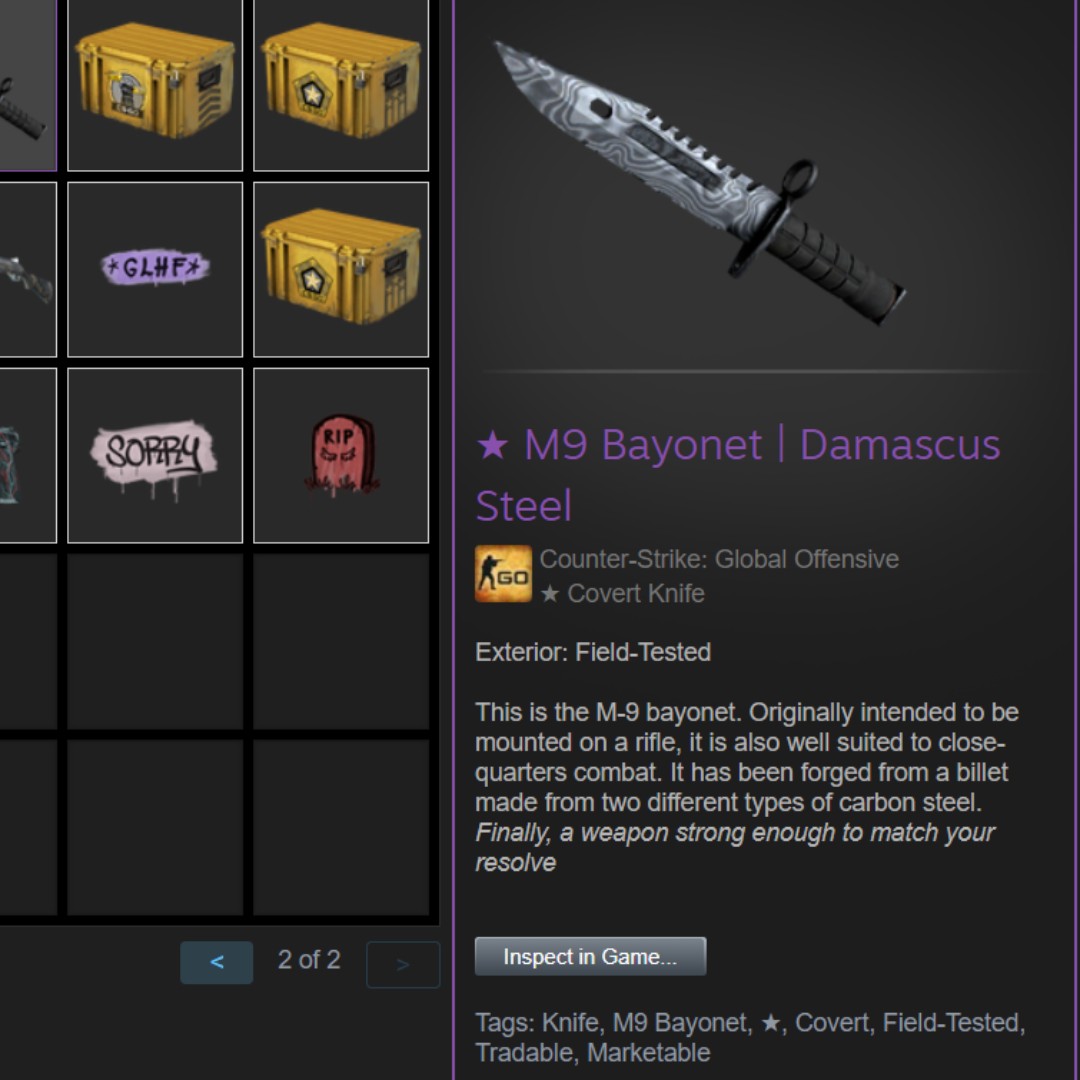Click the empty inventory slot below SORRY graffiti
The width and height of the screenshot is (1080, 1080).
coord(155,641)
